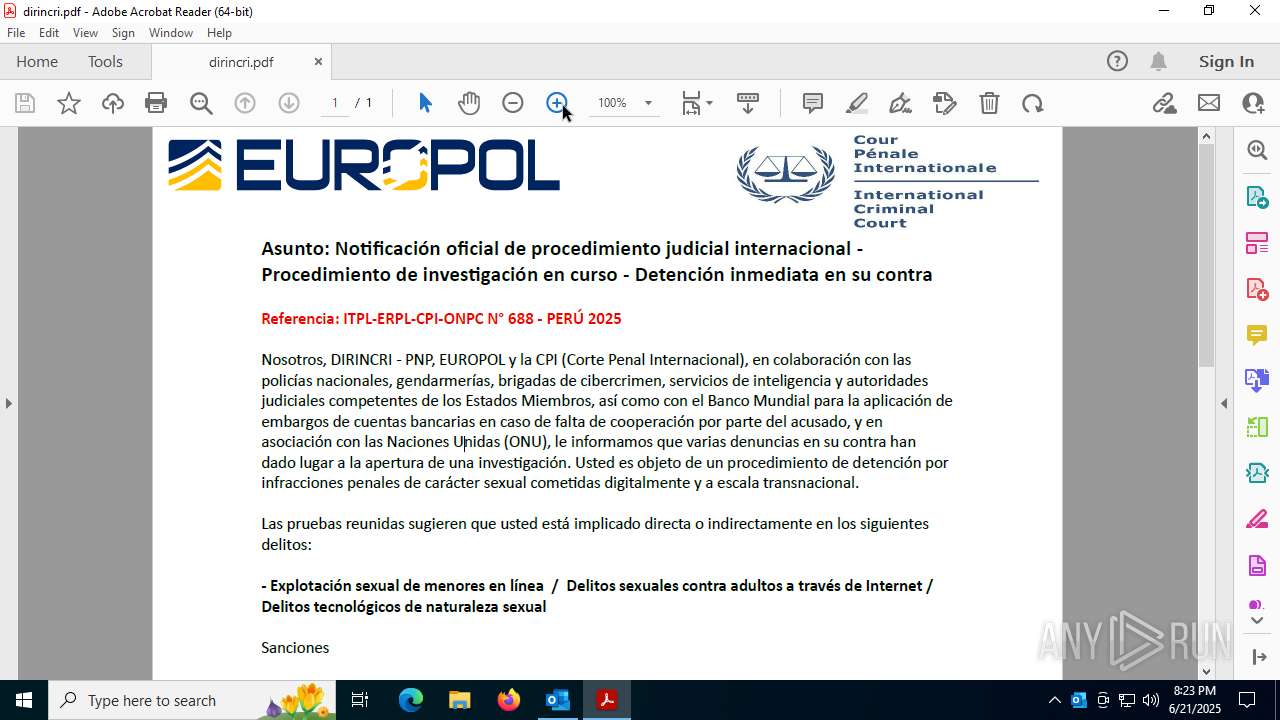Open Combine Files tool in right pane
The height and width of the screenshot is (720, 1280).
[x=1257, y=380]
